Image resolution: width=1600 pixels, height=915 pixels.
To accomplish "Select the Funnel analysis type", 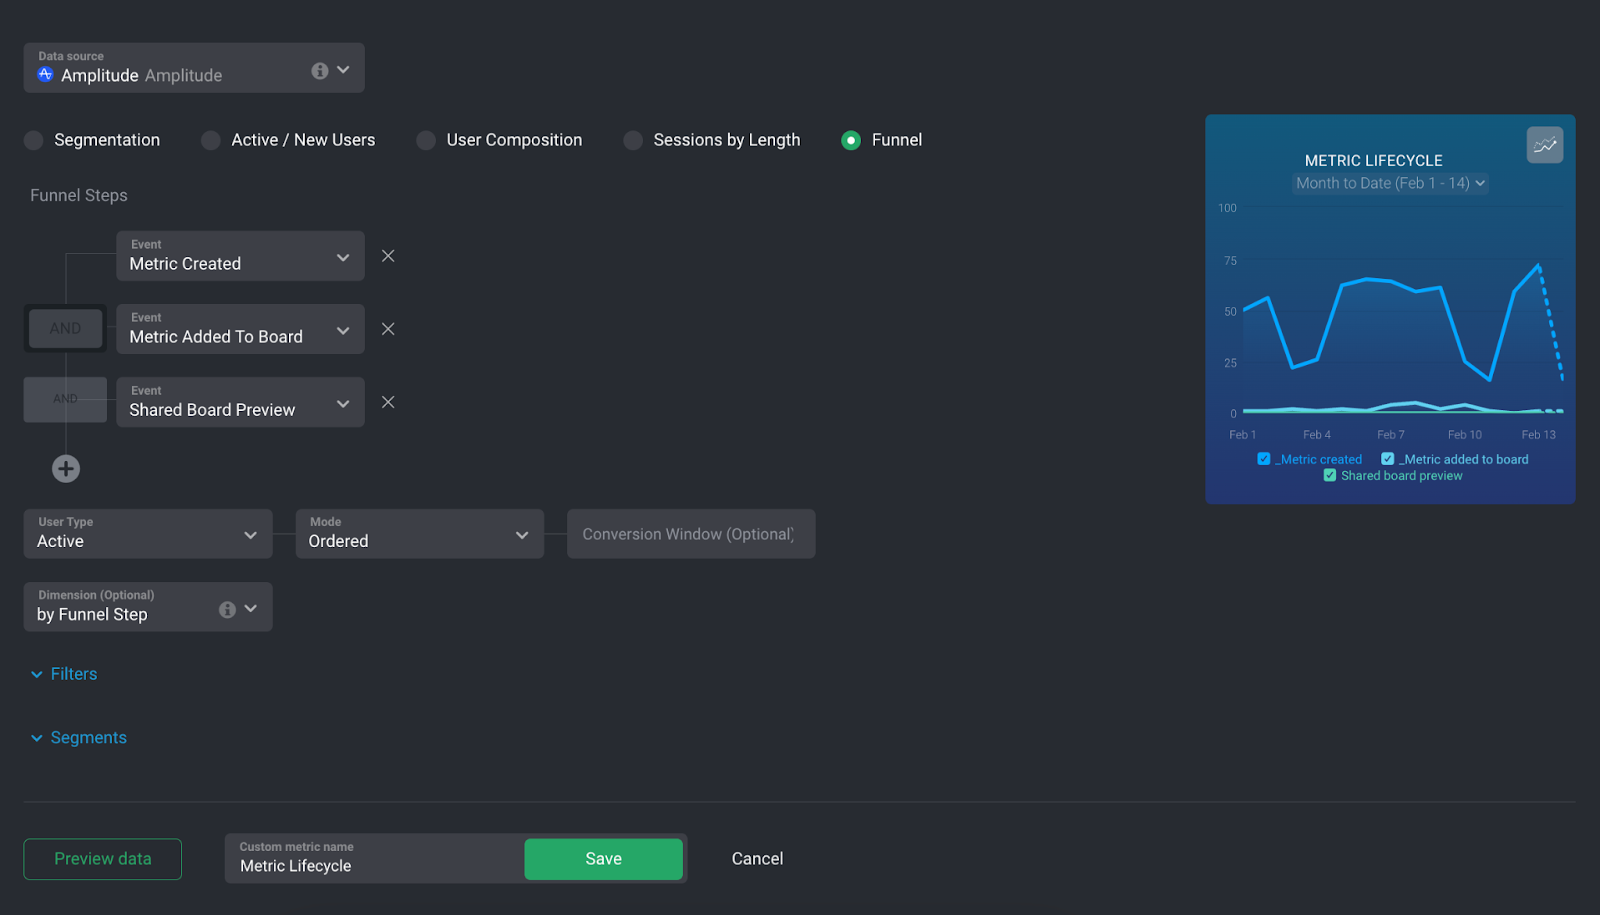I will pos(851,140).
